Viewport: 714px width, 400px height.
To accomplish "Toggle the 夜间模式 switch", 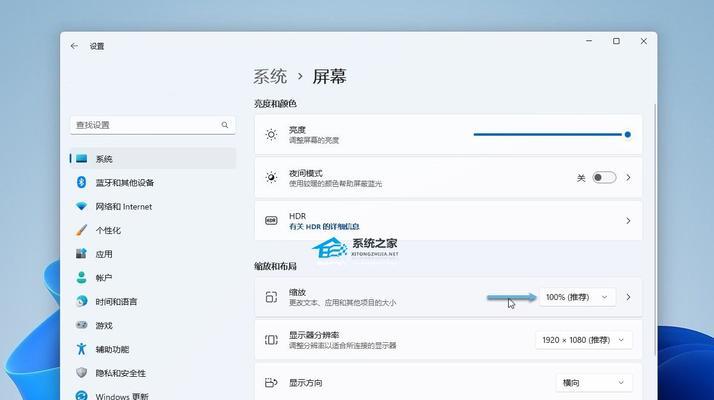I will coord(604,178).
